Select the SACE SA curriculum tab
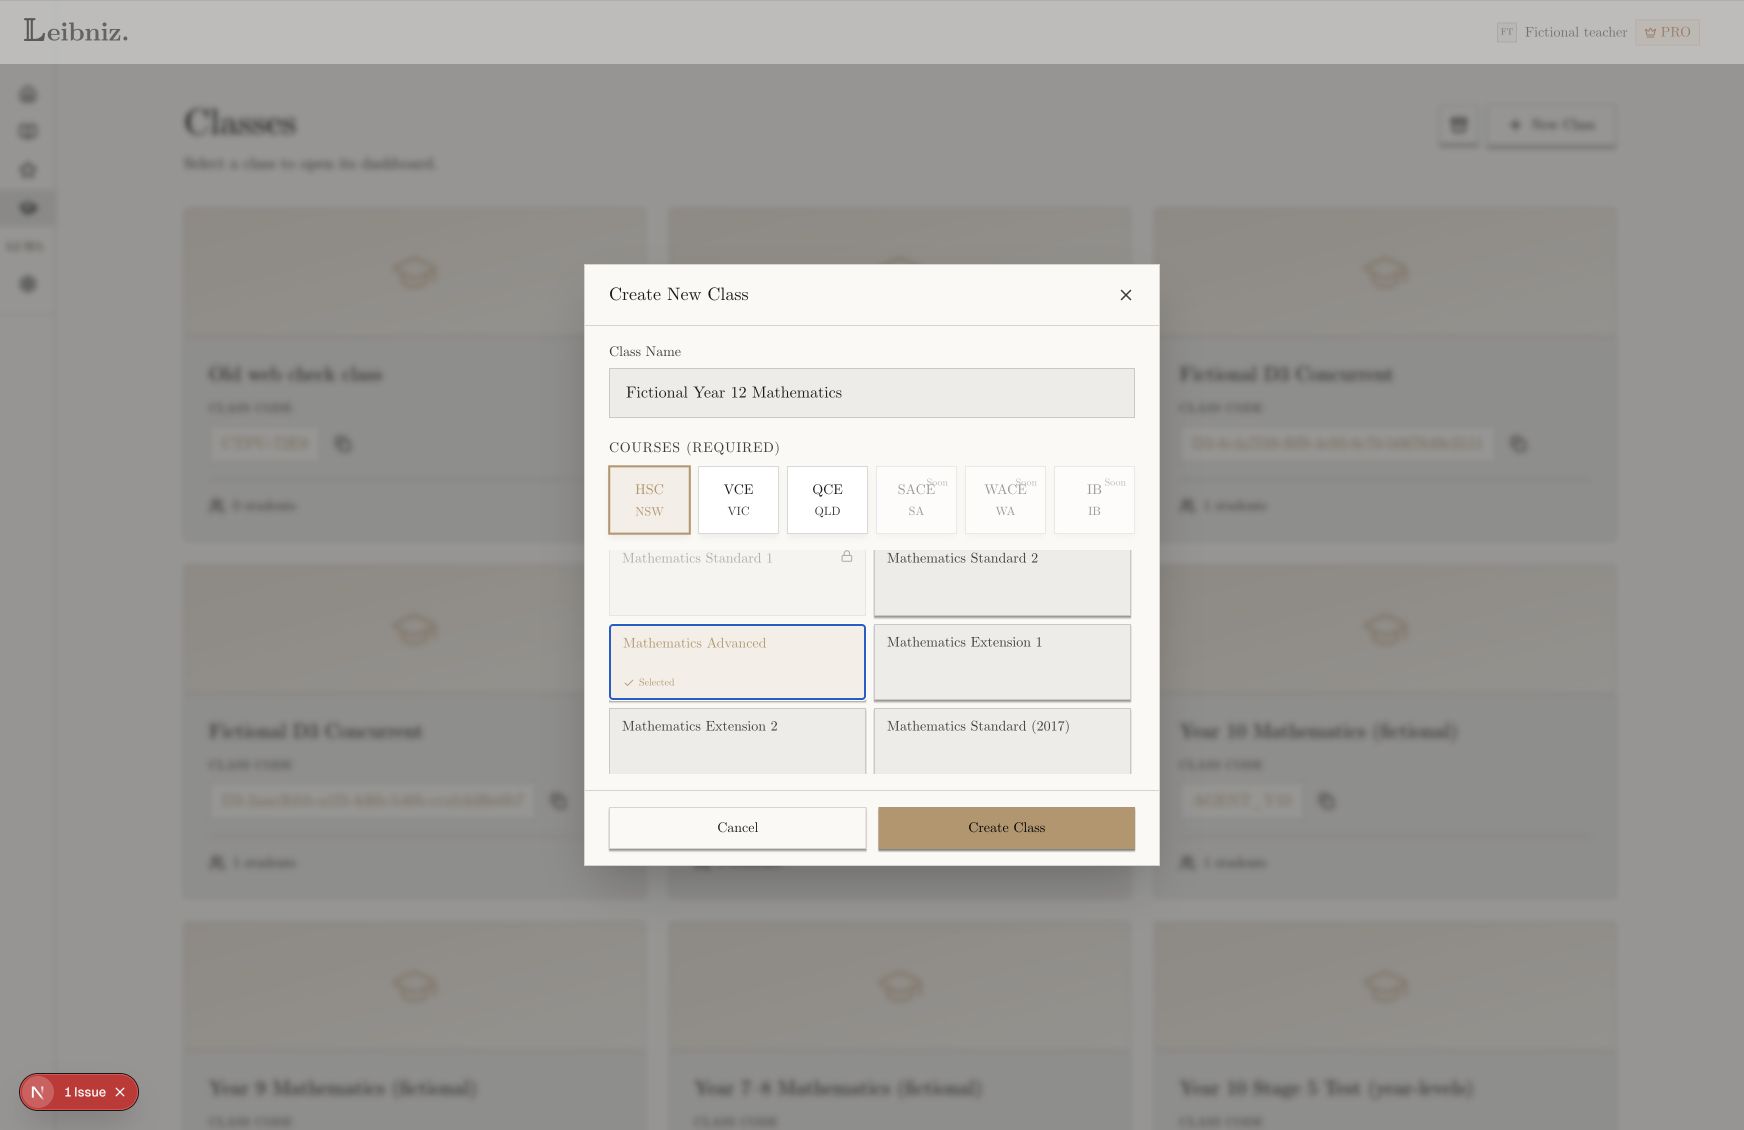Viewport: 1744px width, 1130px height. tap(916, 500)
